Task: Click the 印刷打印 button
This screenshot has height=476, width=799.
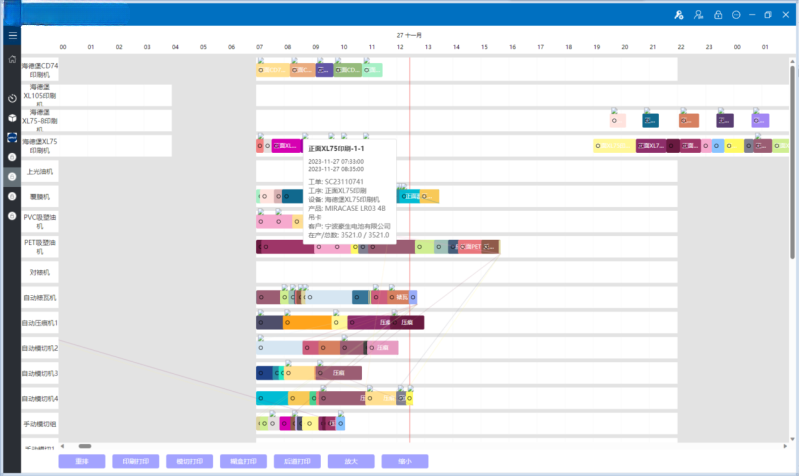Action: click(136, 461)
